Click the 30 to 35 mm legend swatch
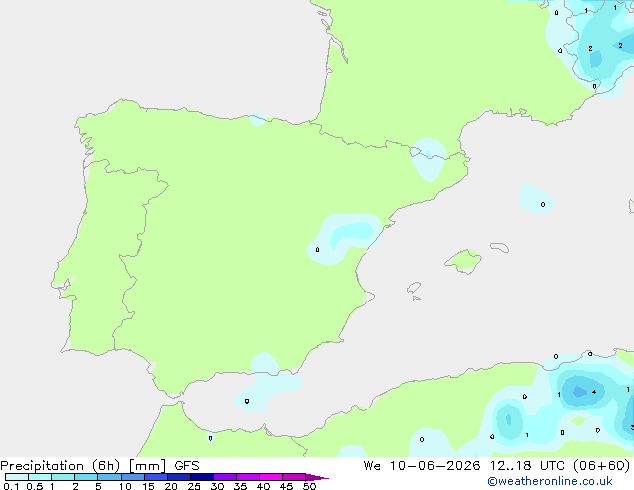634x490 pixels. (225, 477)
